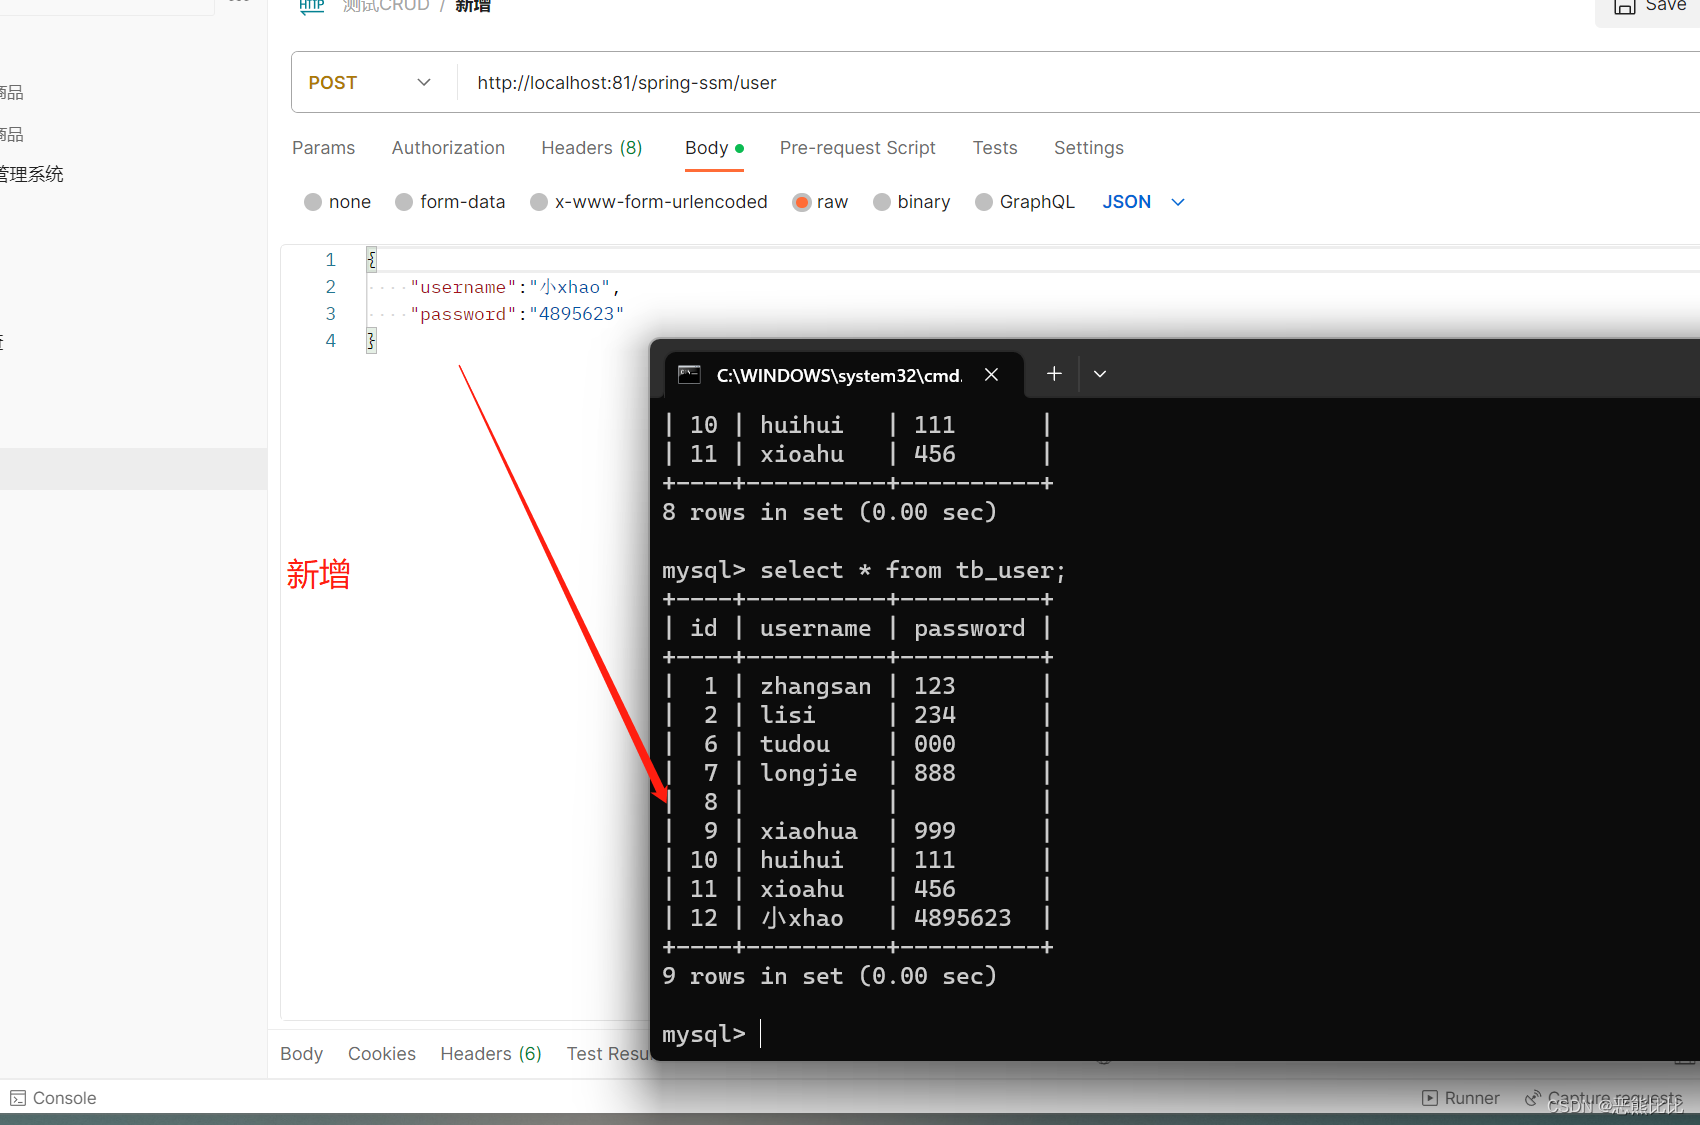Open the Pre-request Script tab
The height and width of the screenshot is (1125, 1700).
858,148
